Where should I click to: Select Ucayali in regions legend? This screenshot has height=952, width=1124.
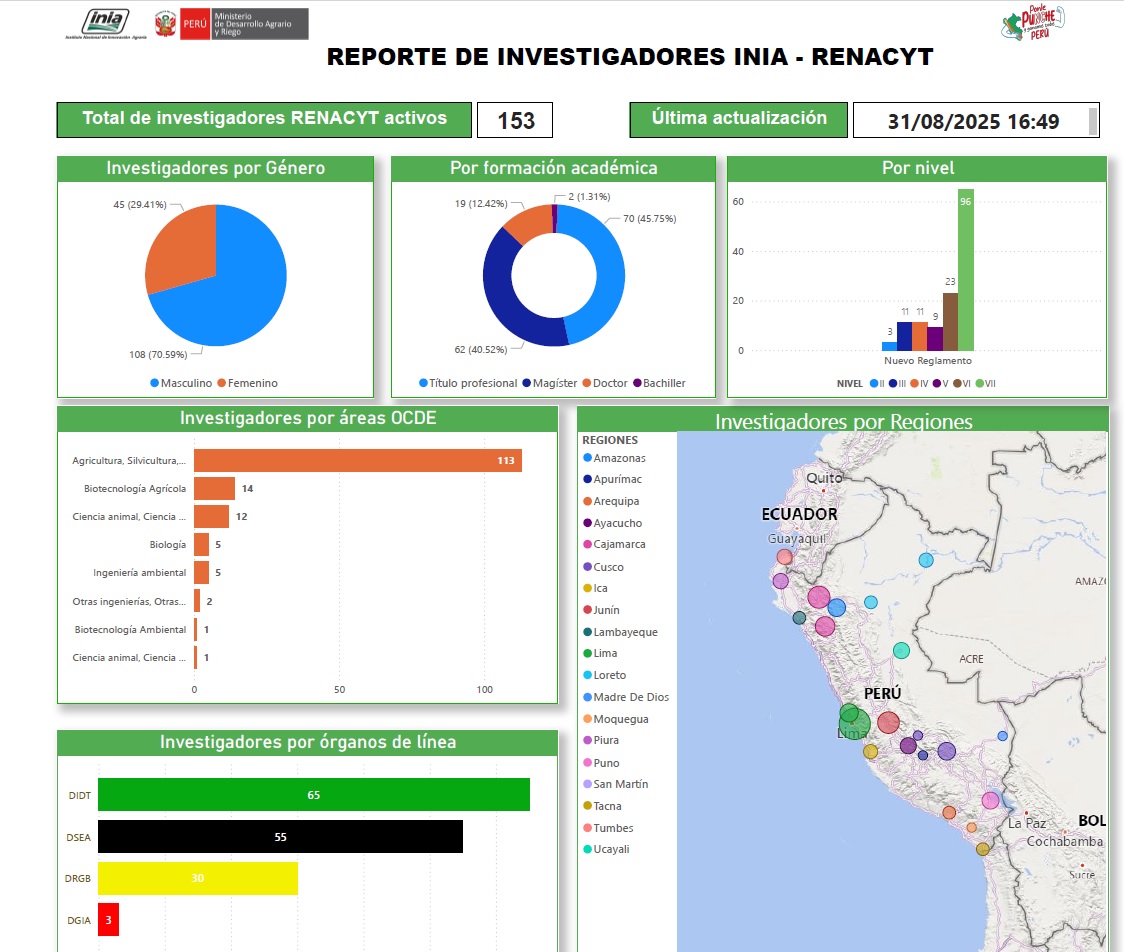587,850
